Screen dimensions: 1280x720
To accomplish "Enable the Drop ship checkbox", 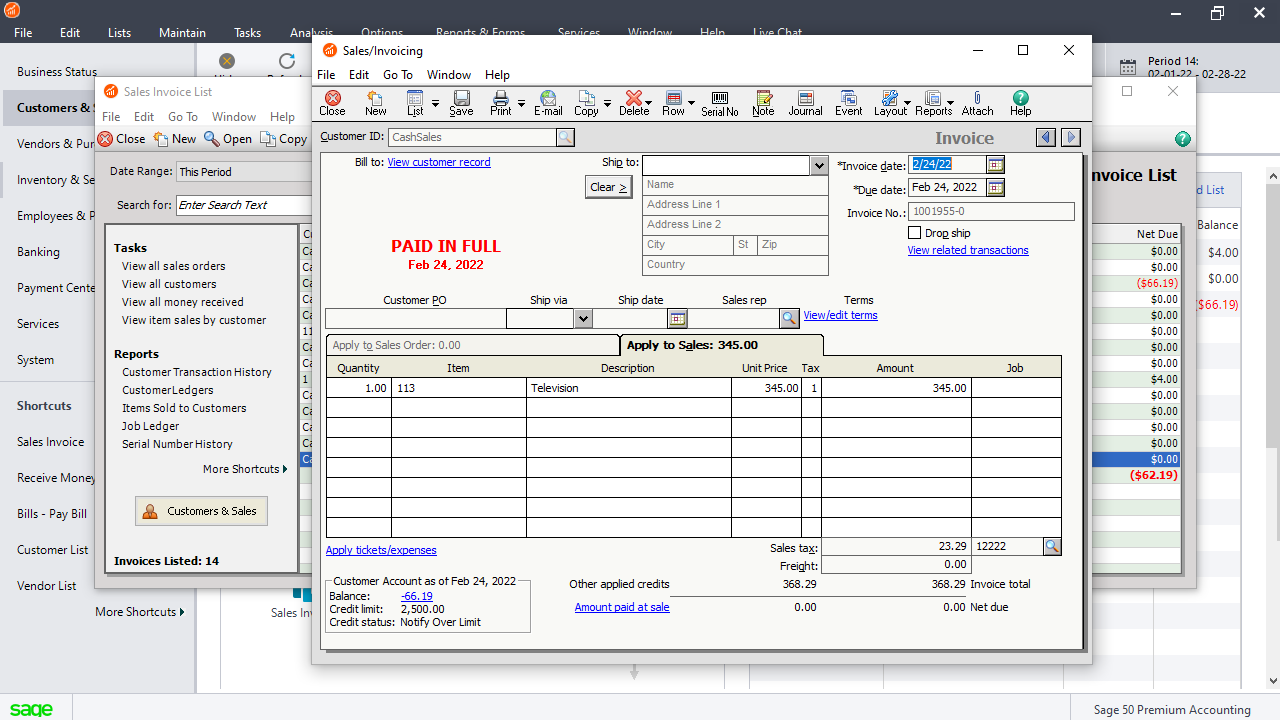I will (914, 233).
